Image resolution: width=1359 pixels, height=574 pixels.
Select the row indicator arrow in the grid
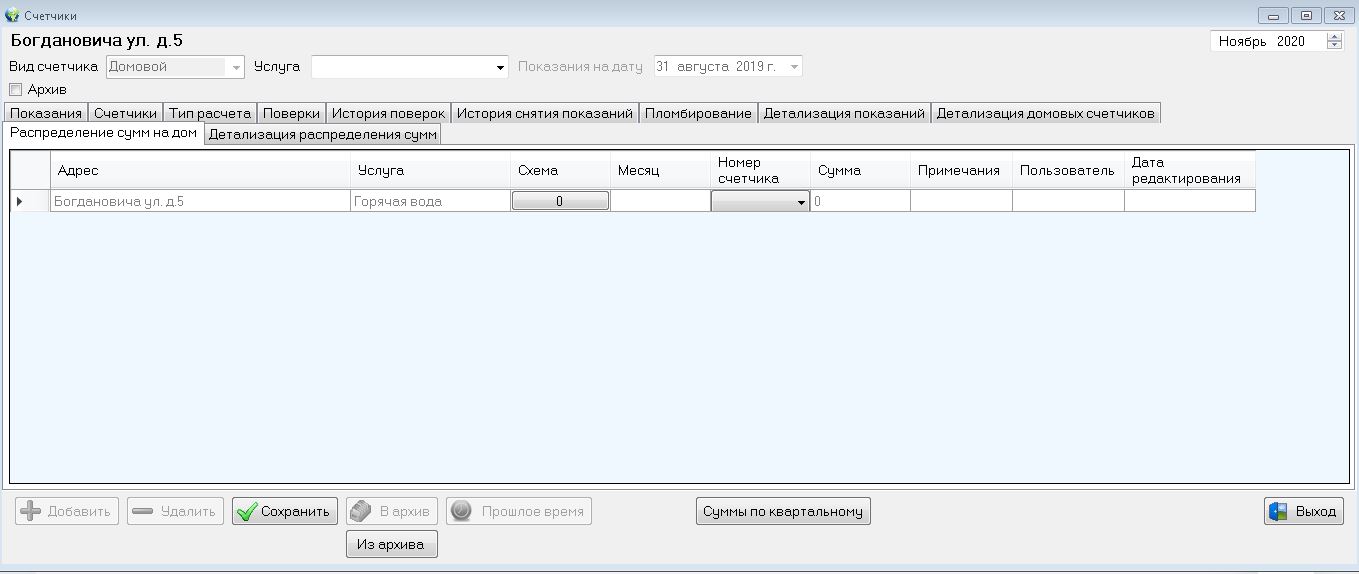pyautogui.click(x=20, y=201)
